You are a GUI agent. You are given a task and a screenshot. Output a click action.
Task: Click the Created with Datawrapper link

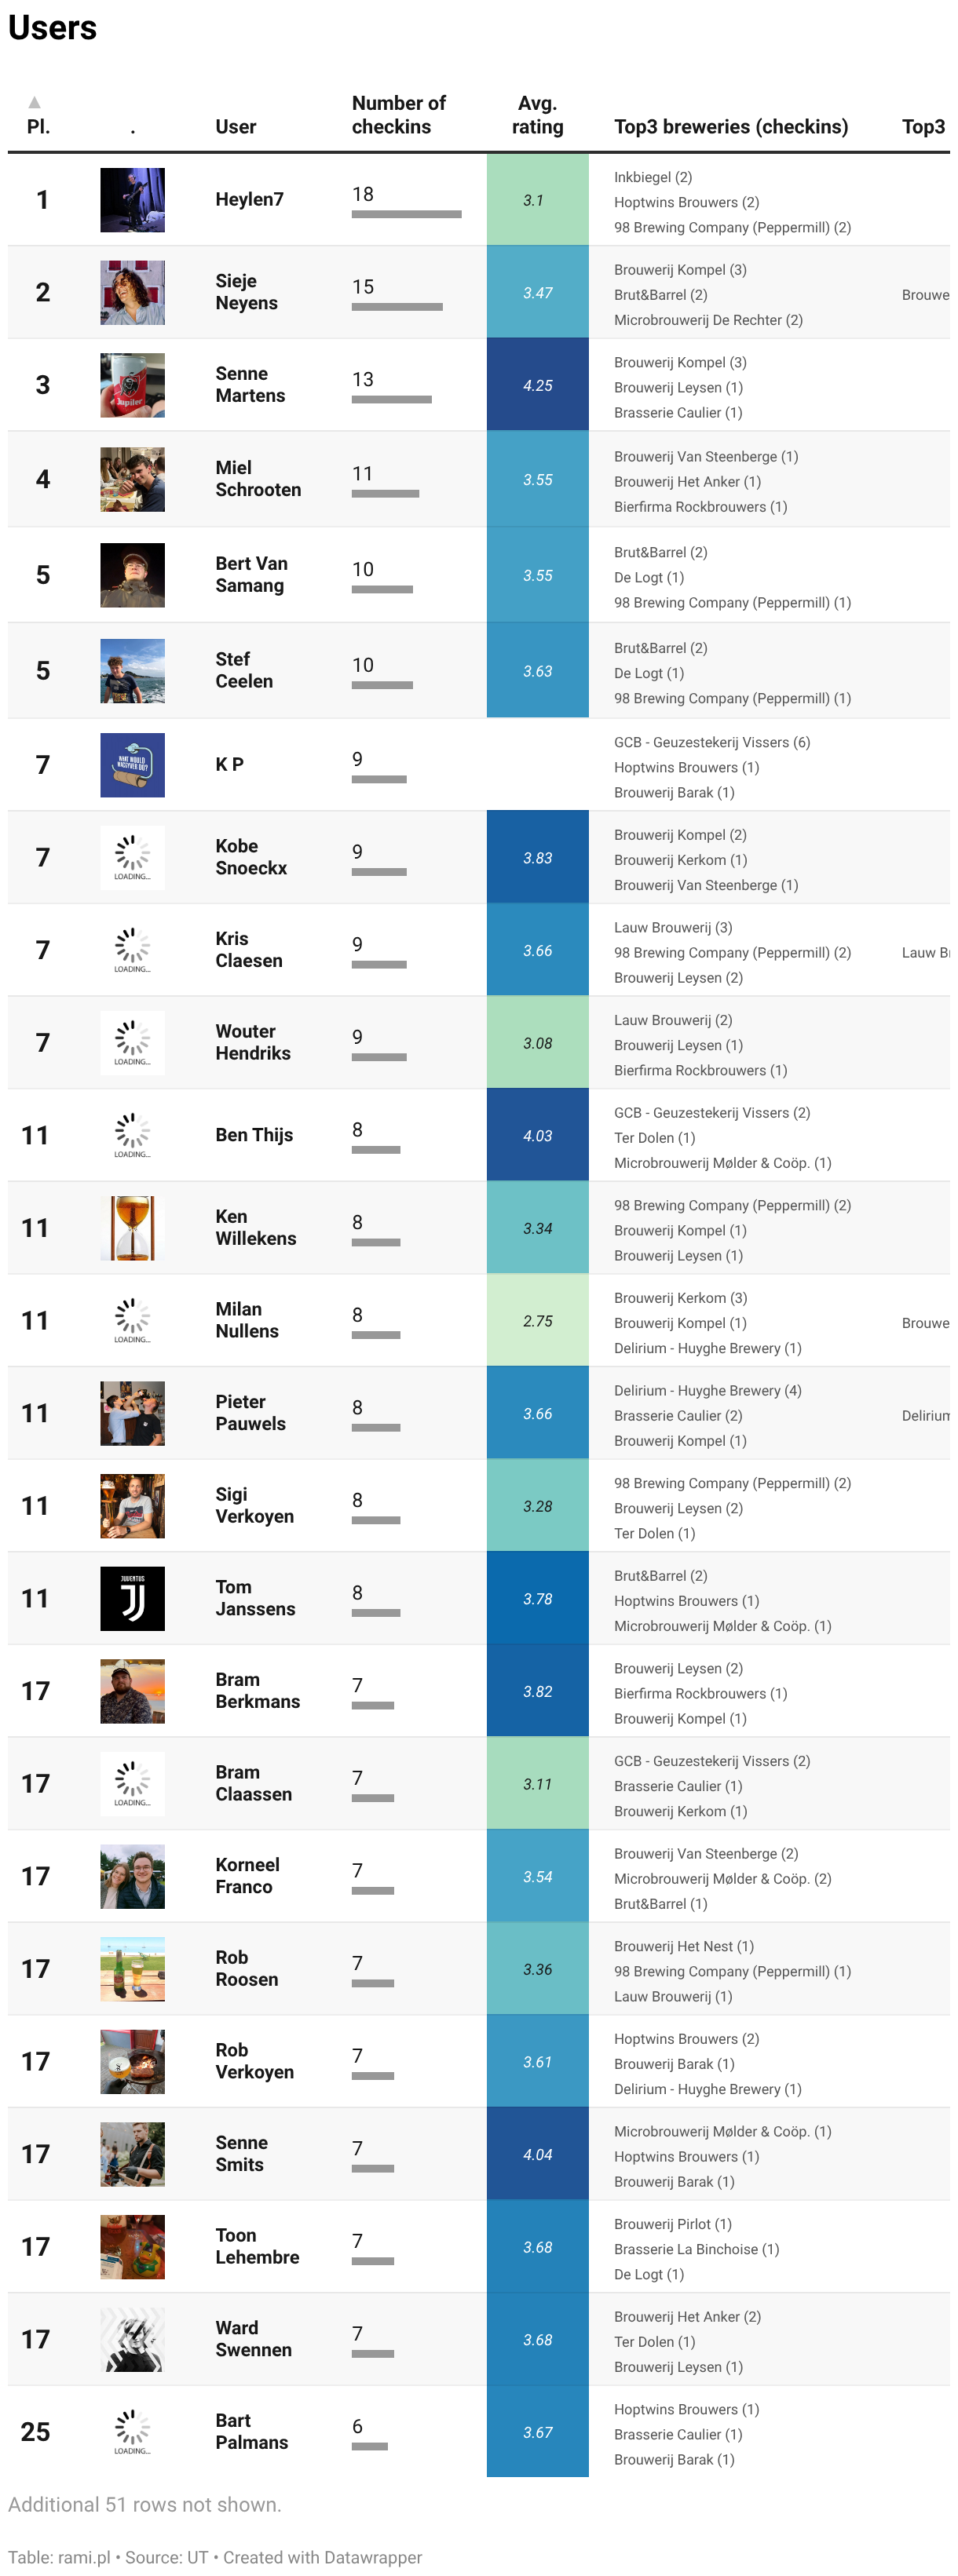point(322,2557)
